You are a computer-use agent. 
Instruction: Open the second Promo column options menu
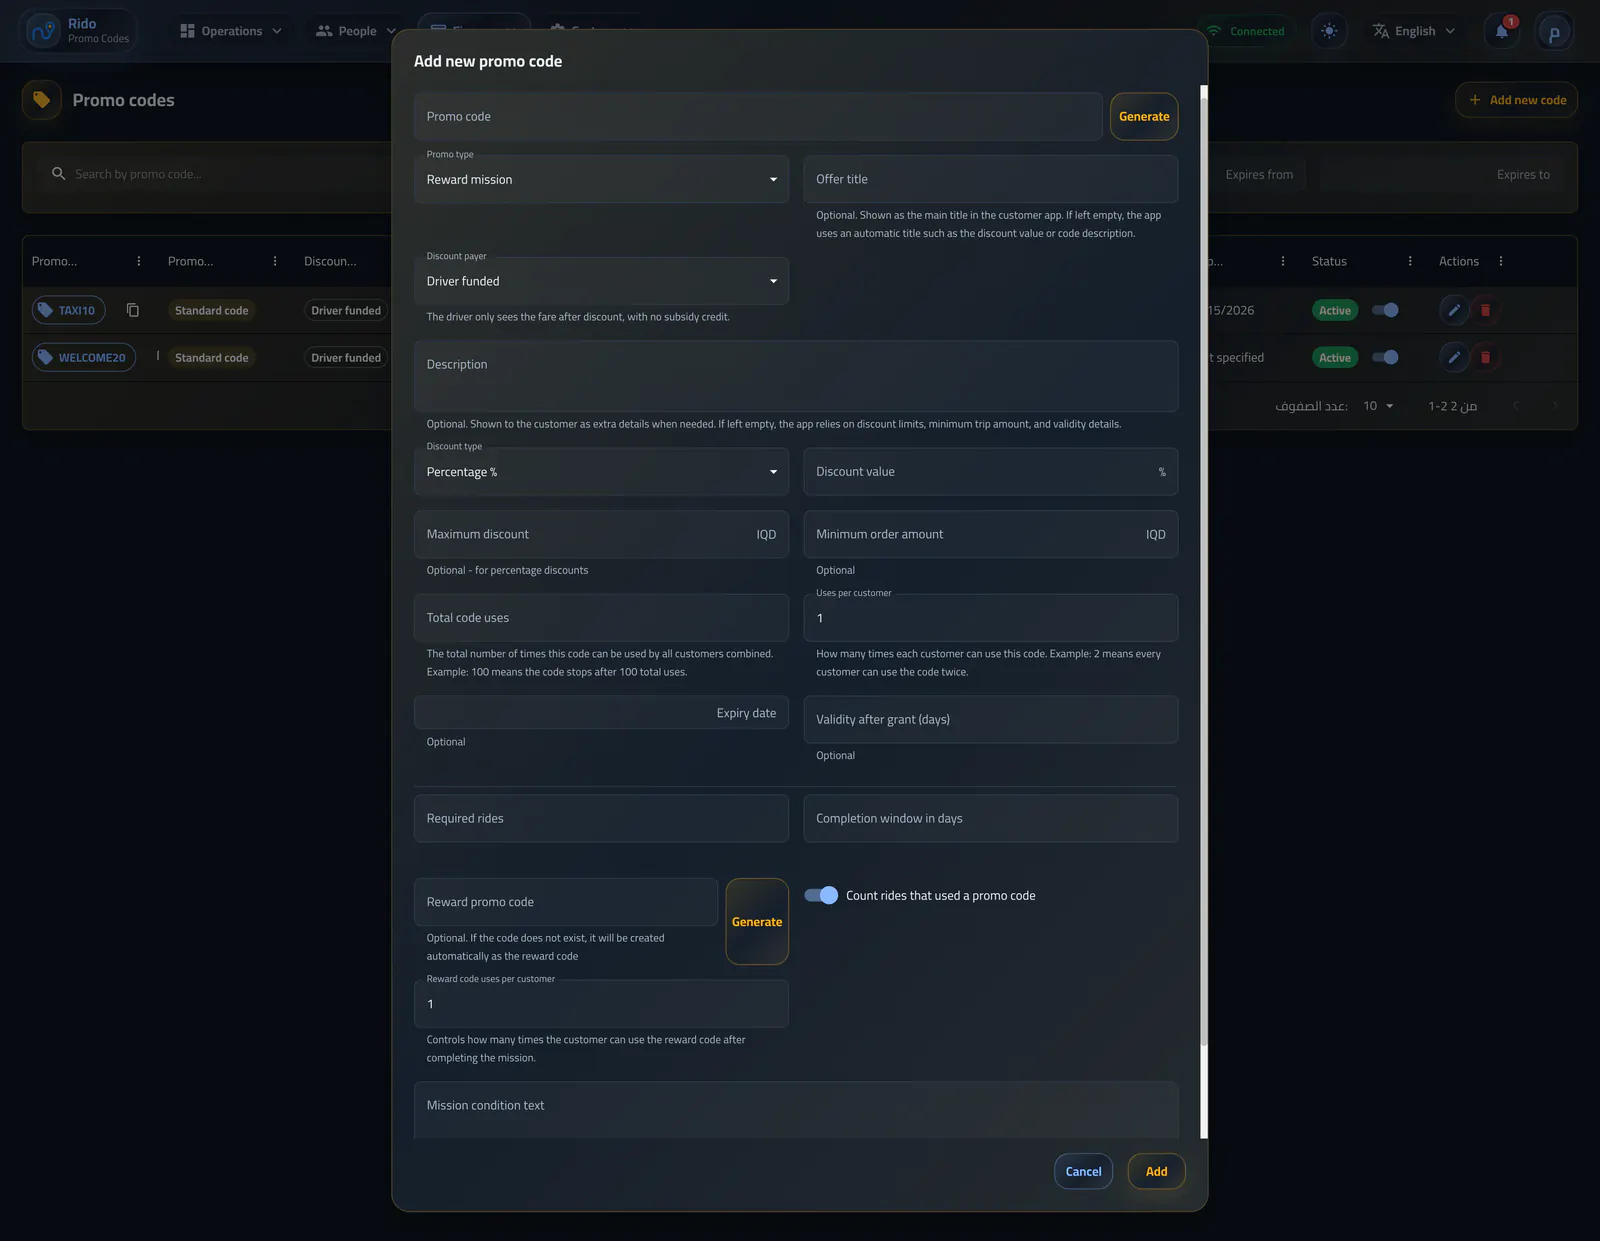coord(275,261)
